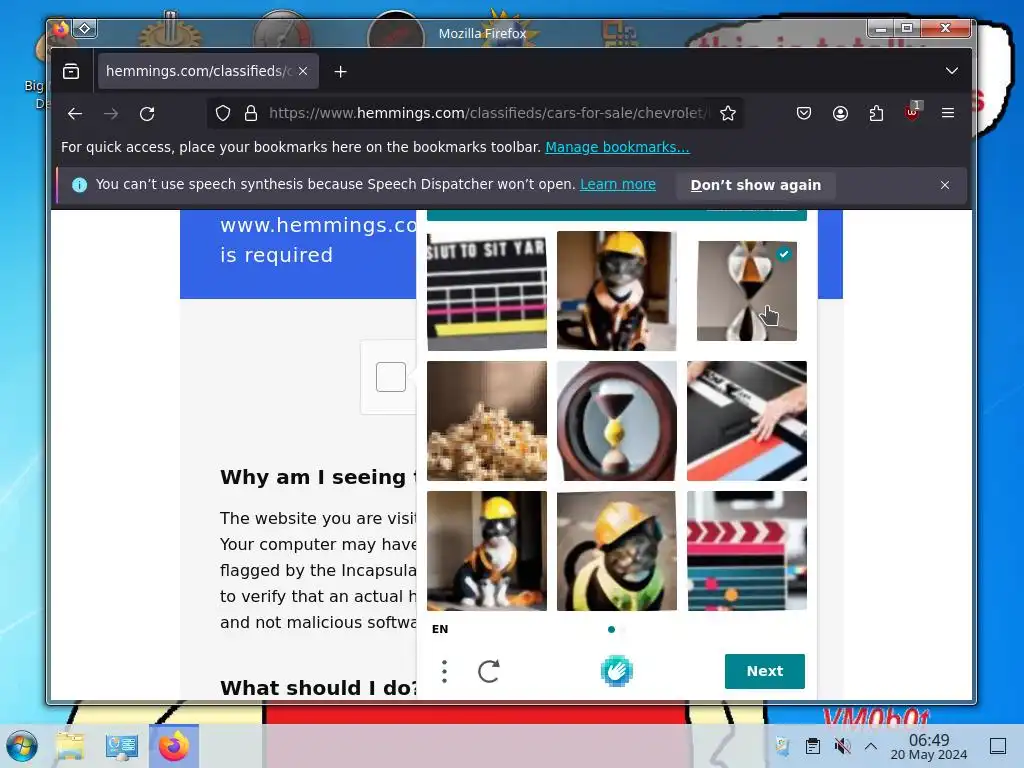Image resolution: width=1024 pixels, height=768 pixels.
Task: Bookmark this page with the star icon
Action: coord(728,114)
